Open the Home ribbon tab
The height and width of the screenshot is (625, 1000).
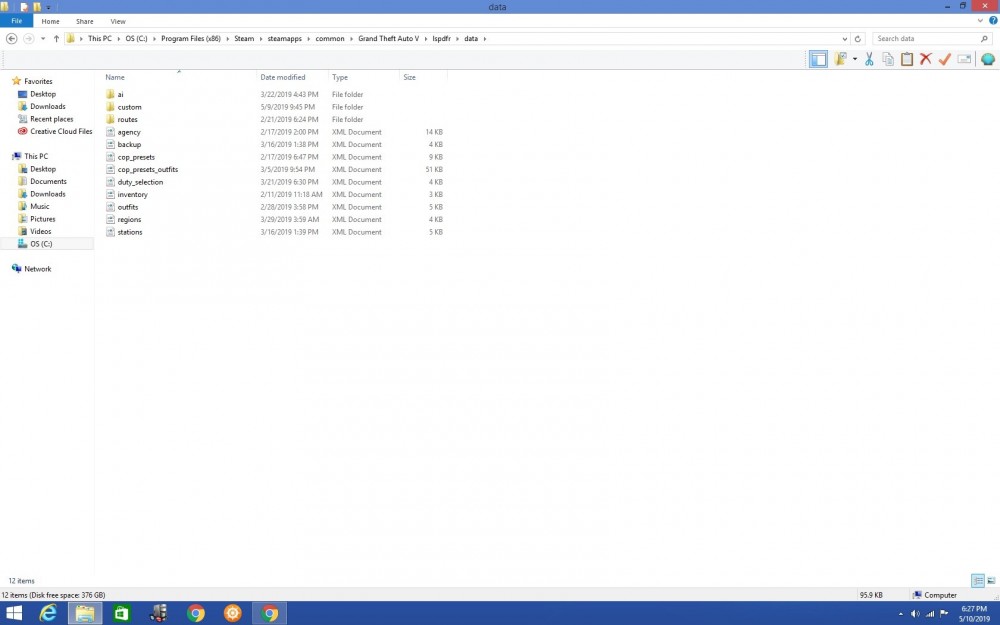click(x=50, y=21)
